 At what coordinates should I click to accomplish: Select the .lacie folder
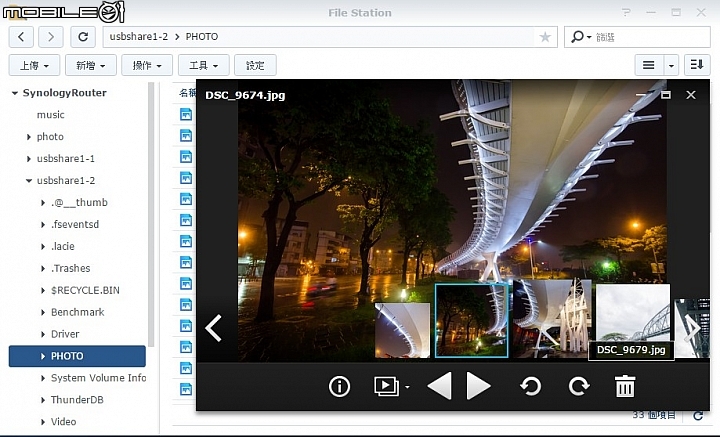pos(62,247)
